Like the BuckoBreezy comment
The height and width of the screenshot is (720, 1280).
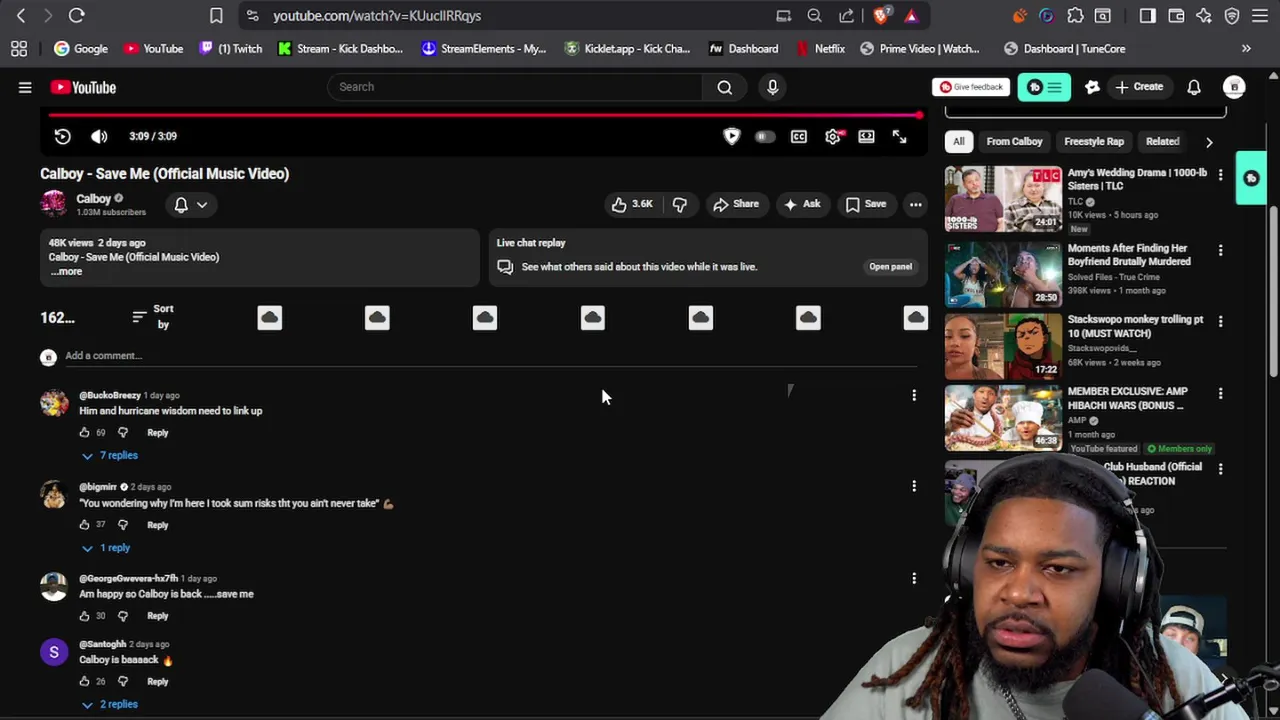coord(84,433)
